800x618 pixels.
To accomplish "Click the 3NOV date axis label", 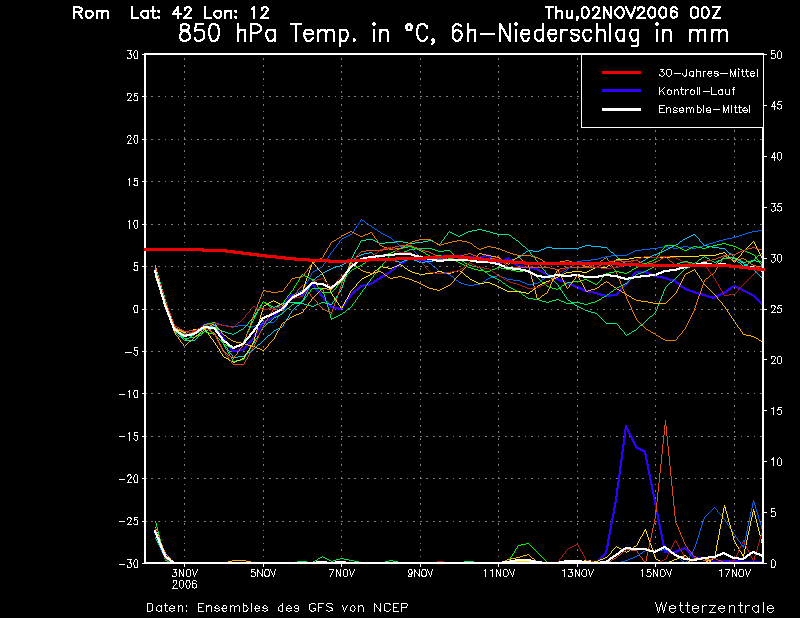I will [x=185, y=574].
